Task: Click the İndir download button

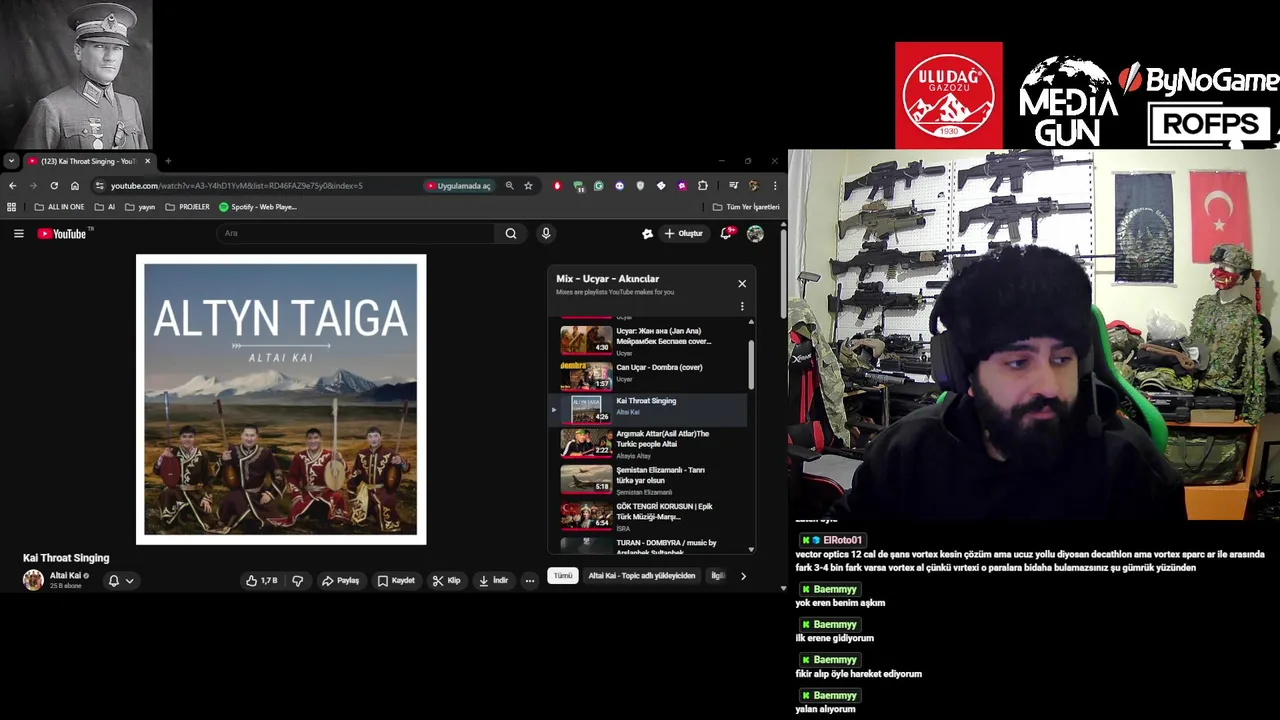Action: coord(494,580)
